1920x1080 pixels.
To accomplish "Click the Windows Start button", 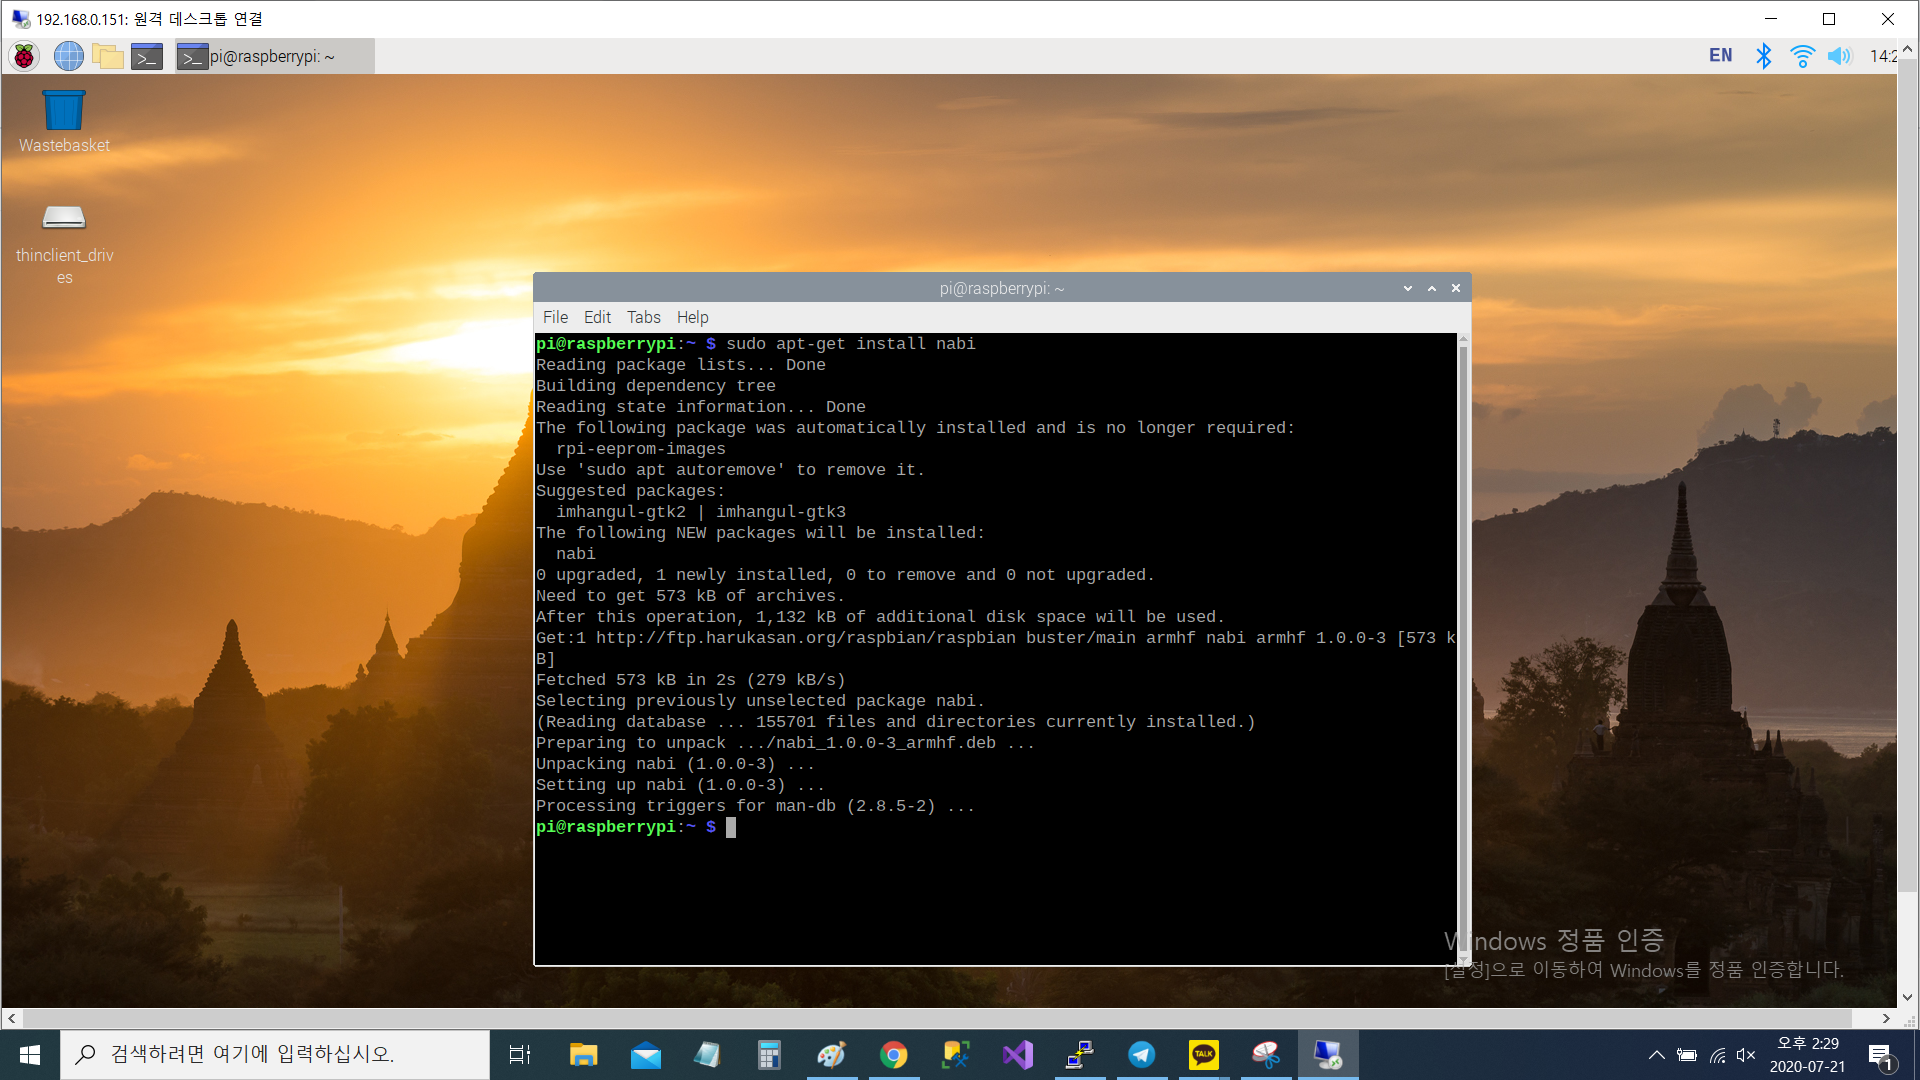I will tap(30, 1055).
